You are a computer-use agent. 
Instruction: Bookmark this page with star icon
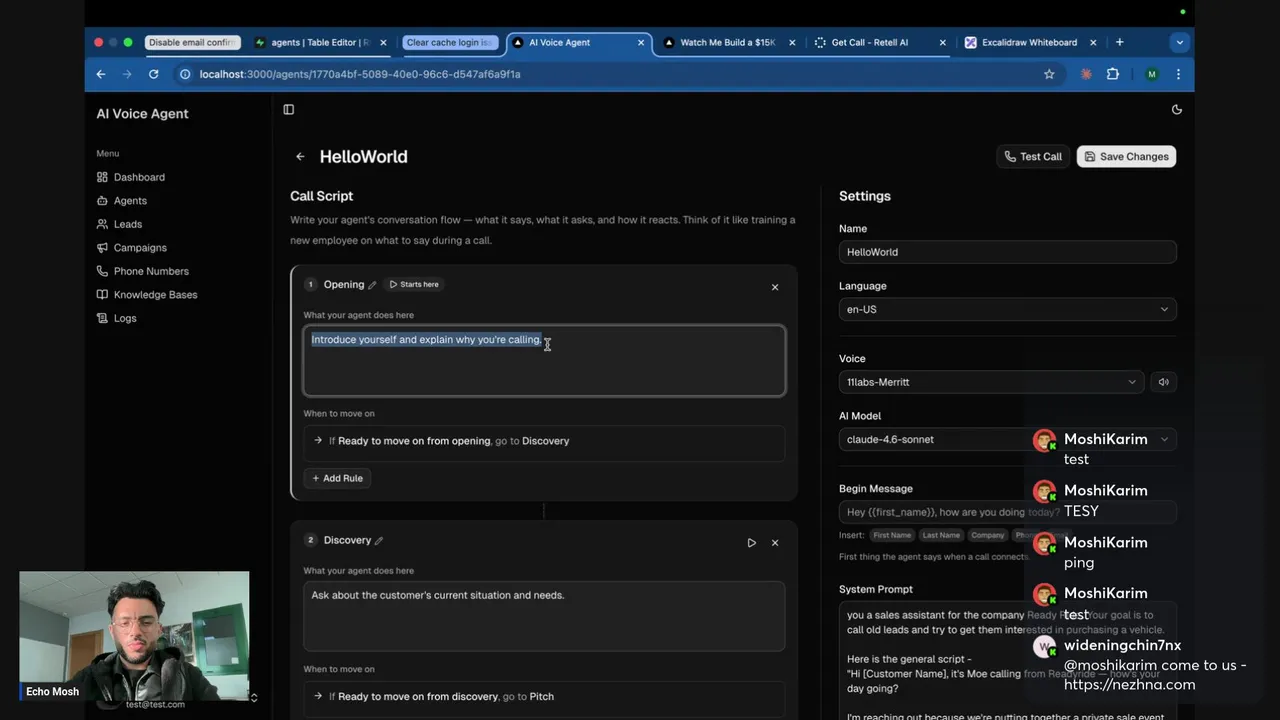(1049, 74)
